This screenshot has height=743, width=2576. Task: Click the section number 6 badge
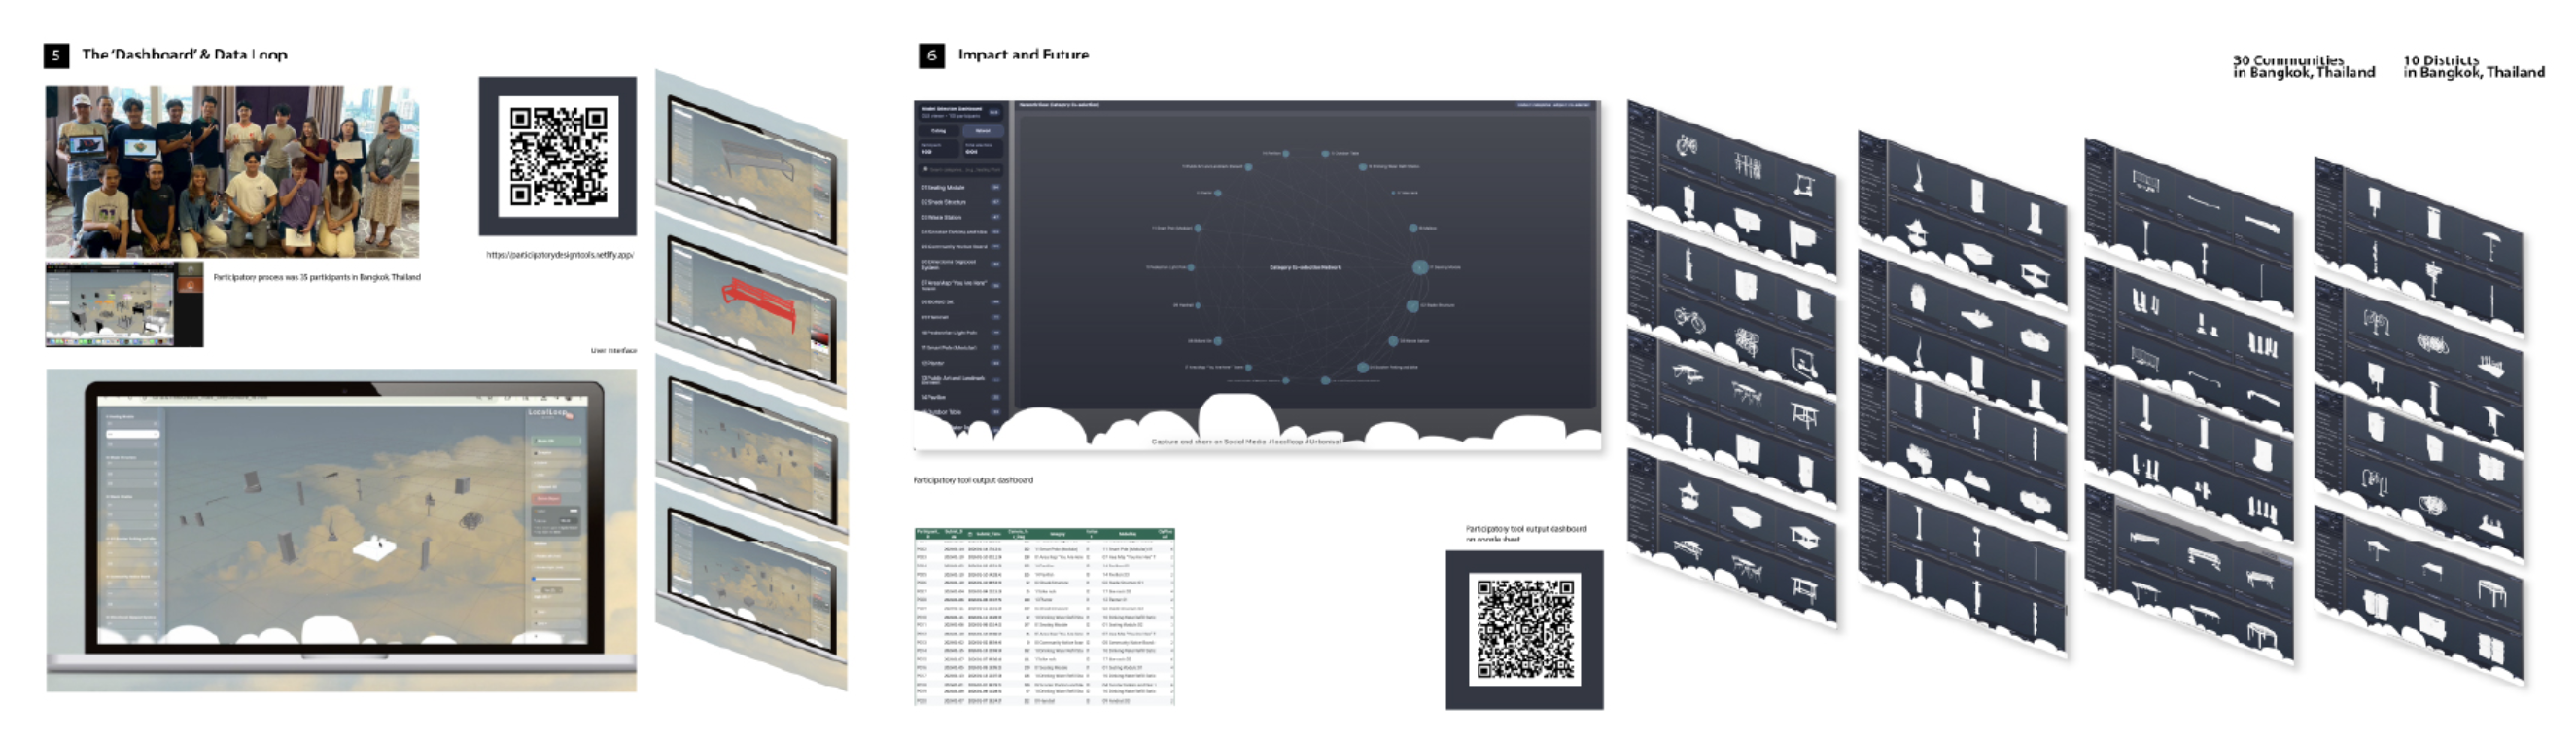(931, 55)
